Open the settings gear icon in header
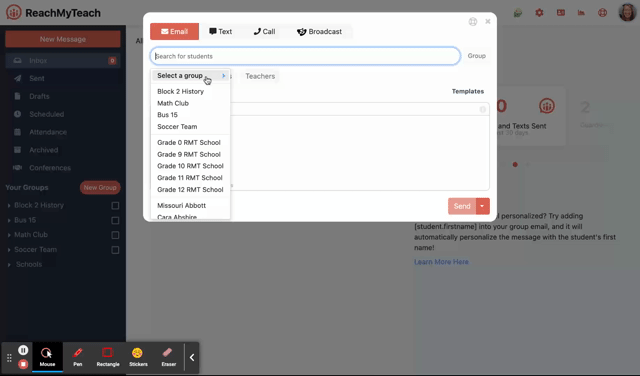The width and height of the screenshot is (640, 376). click(x=539, y=13)
